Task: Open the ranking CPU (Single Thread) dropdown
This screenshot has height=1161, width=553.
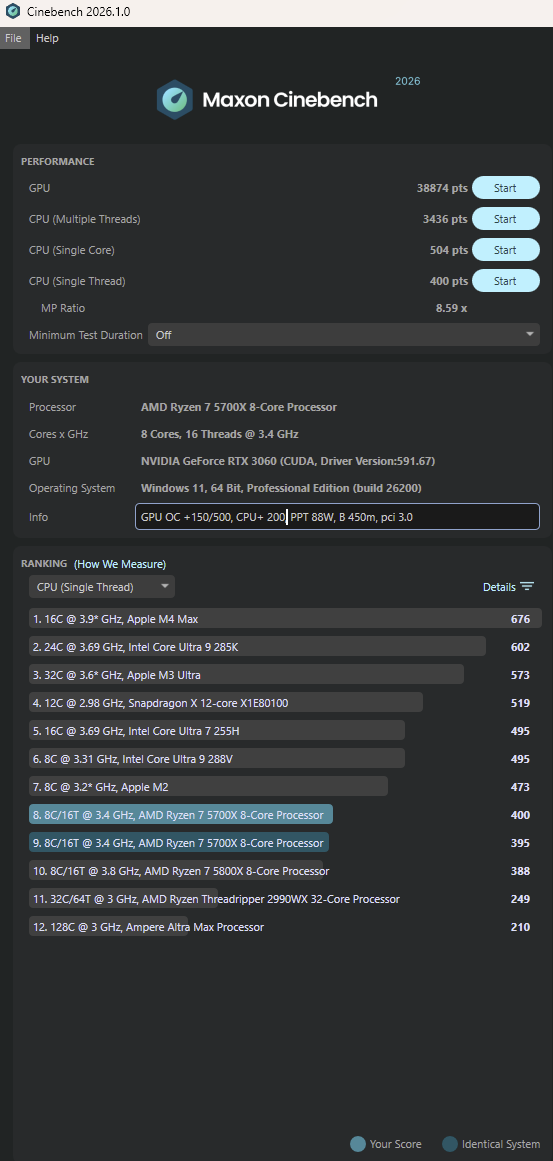Action: click(102, 587)
